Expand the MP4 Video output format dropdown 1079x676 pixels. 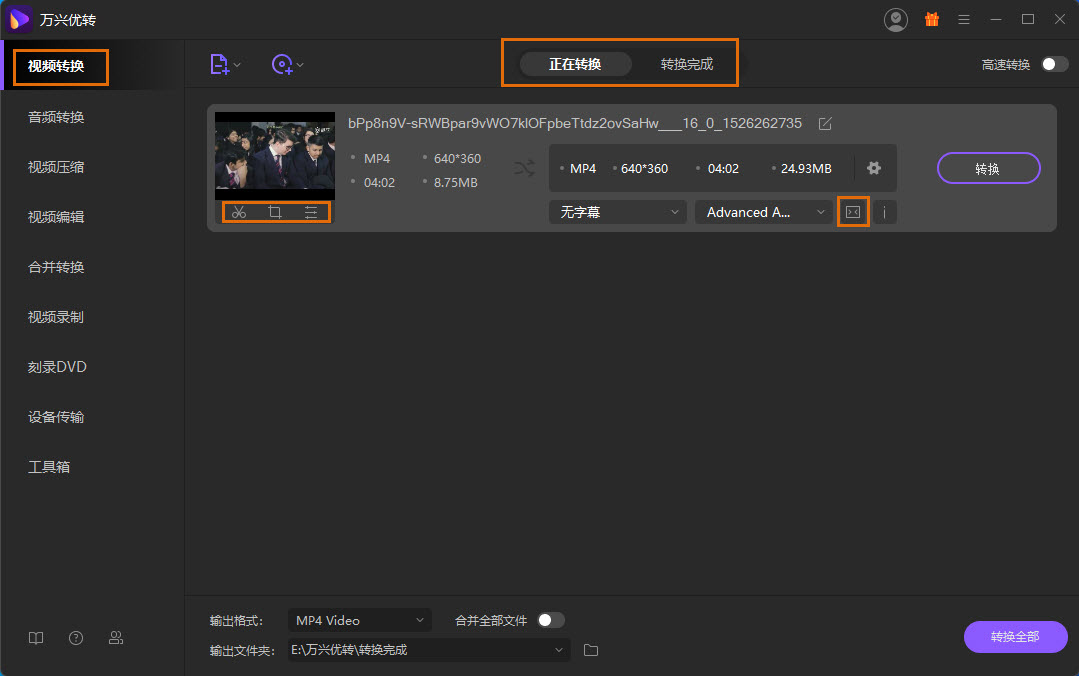[x=359, y=620]
